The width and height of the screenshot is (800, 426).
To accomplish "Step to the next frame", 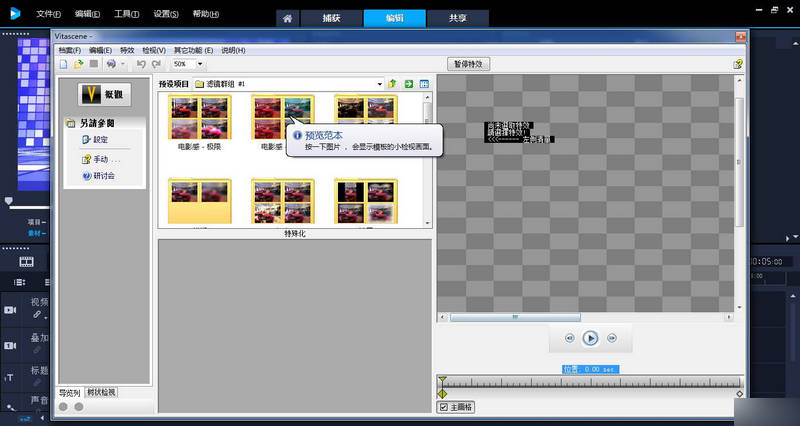I will pos(612,338).
